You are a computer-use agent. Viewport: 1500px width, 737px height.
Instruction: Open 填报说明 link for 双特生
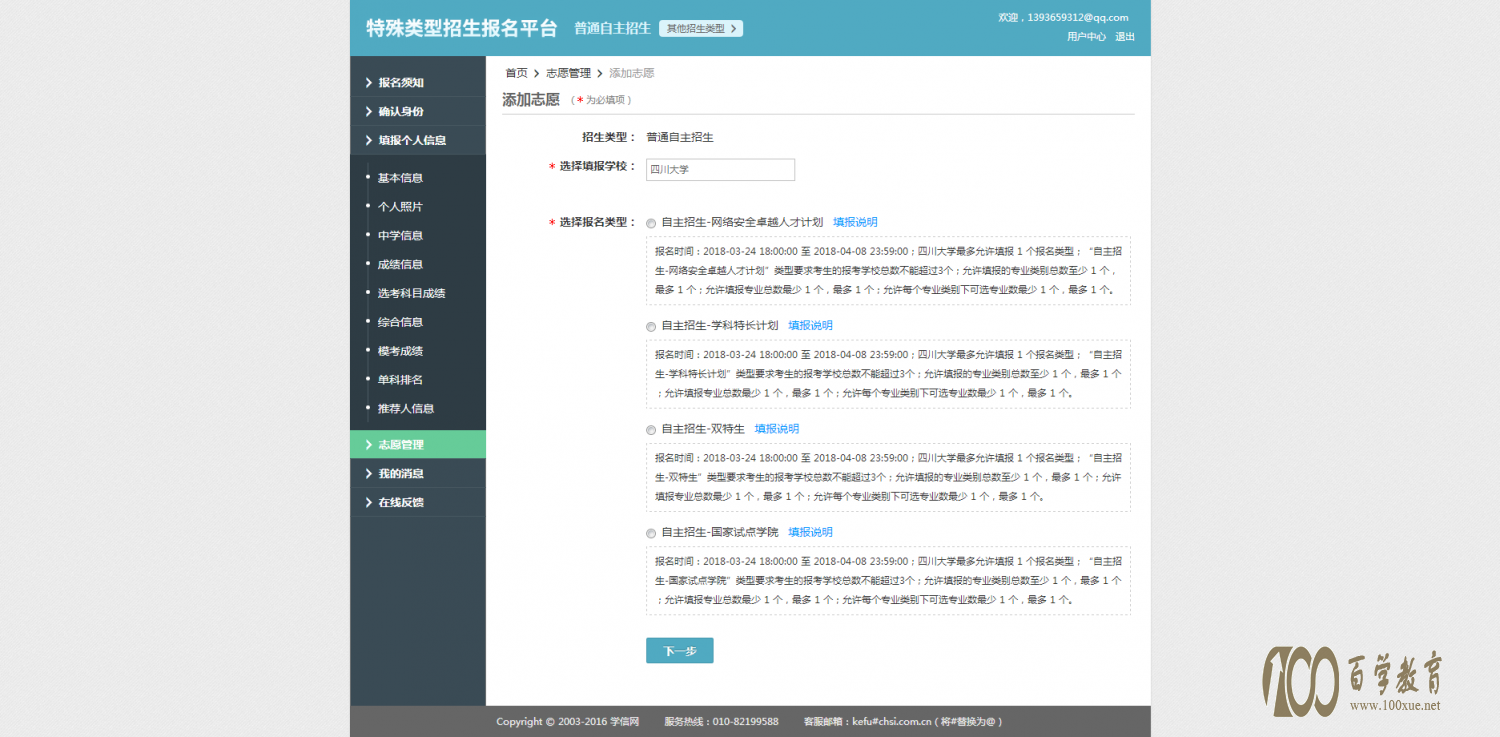[777, 429]
